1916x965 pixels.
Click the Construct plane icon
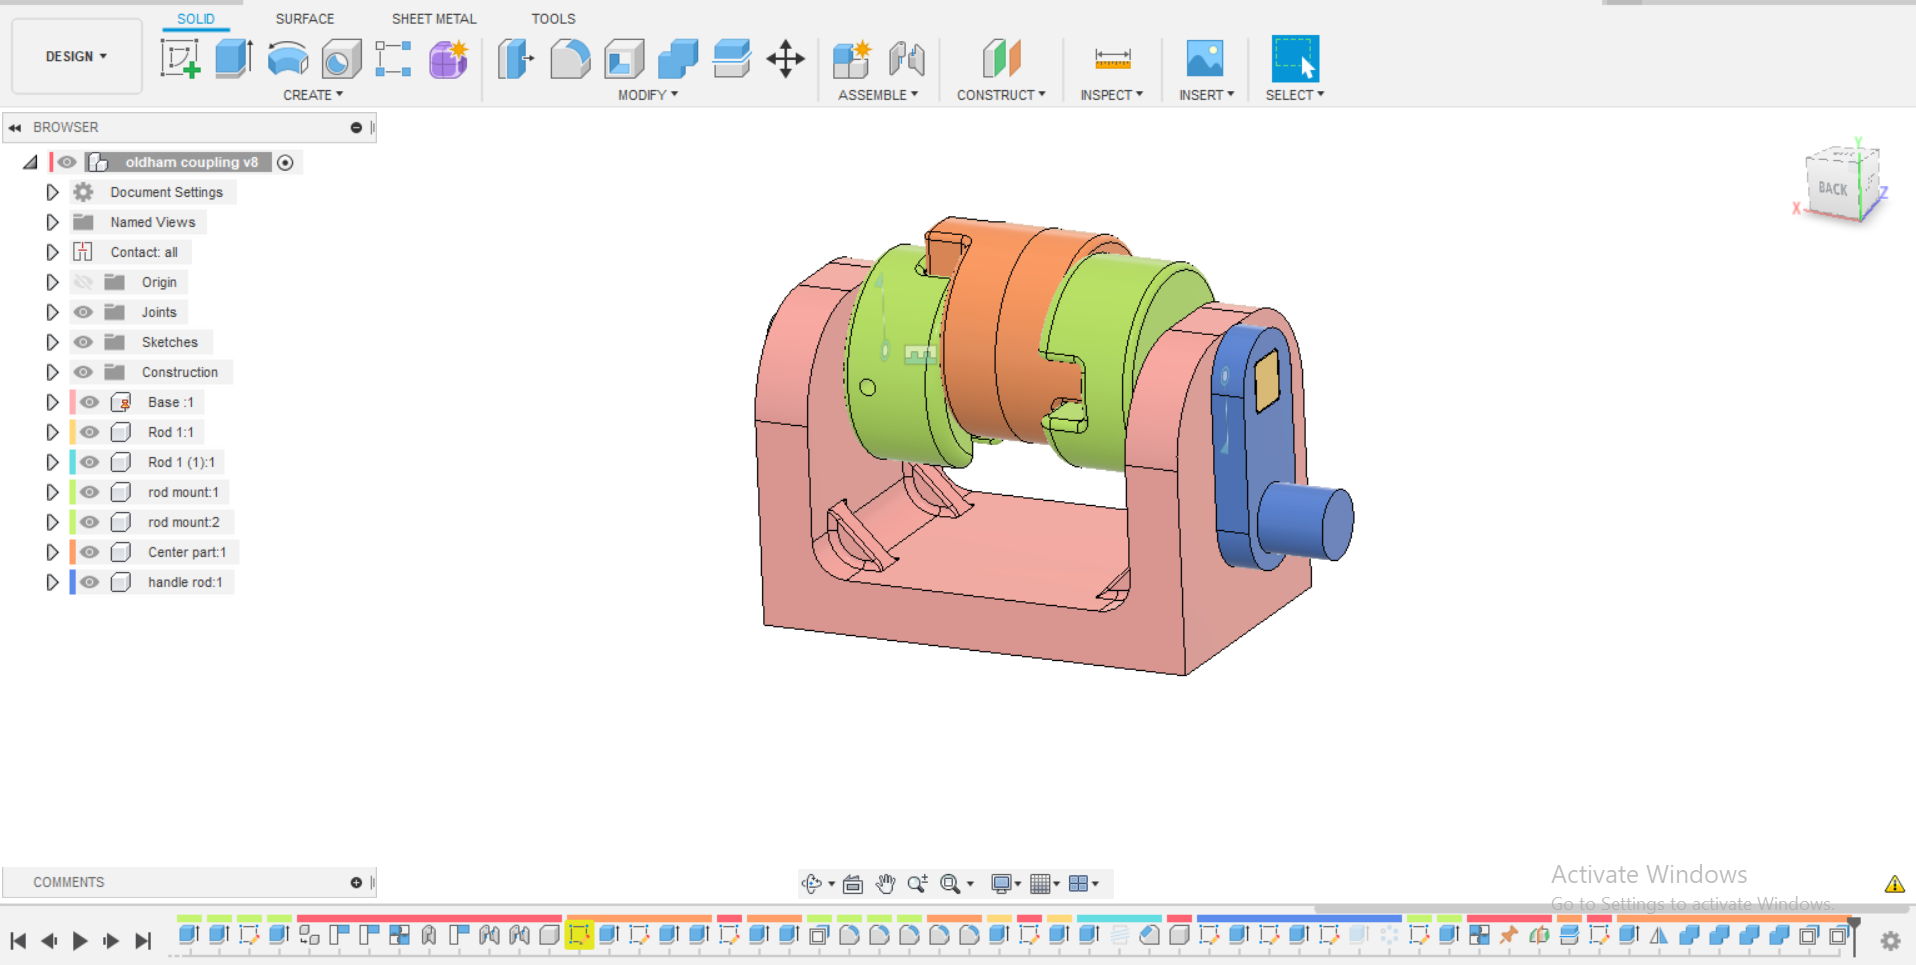pyautogui.click(x=1001, y=59)
